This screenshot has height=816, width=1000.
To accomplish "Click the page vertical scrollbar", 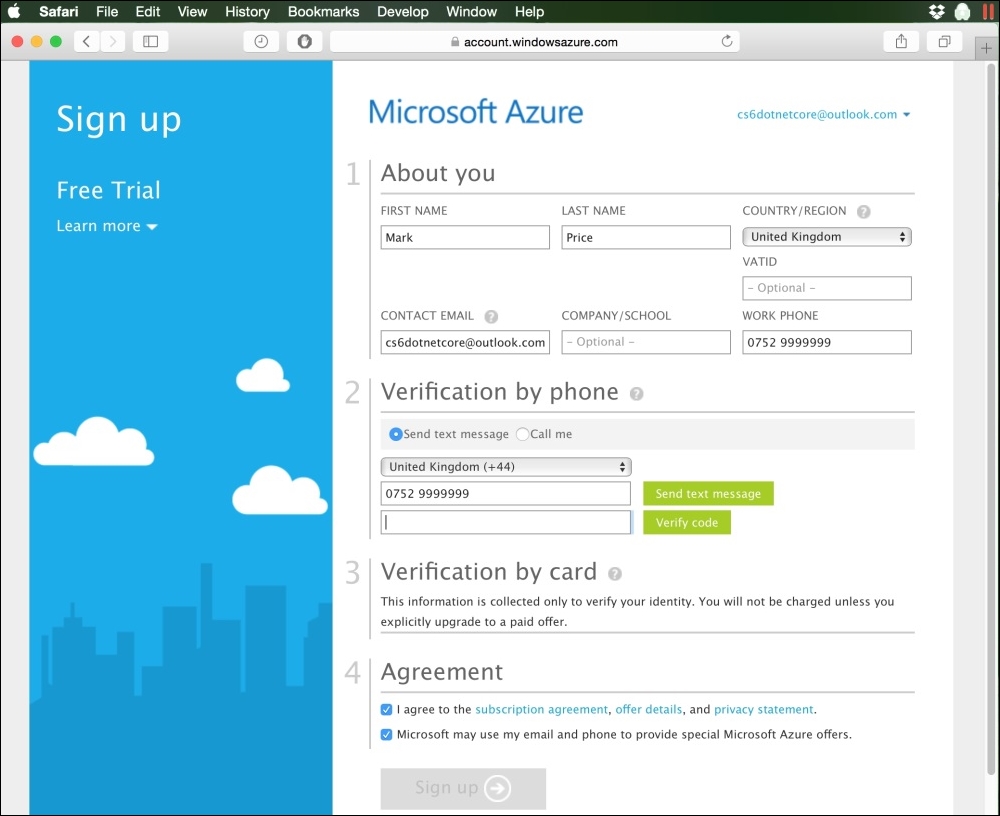I will (991, 421).
